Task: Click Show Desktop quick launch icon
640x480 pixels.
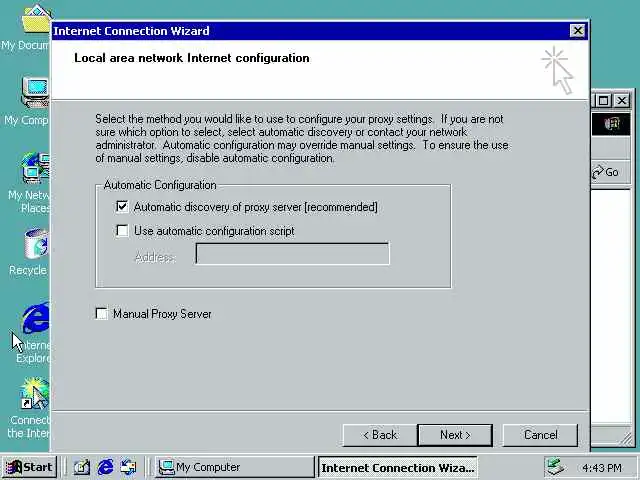Action: (x=82, y=467)
